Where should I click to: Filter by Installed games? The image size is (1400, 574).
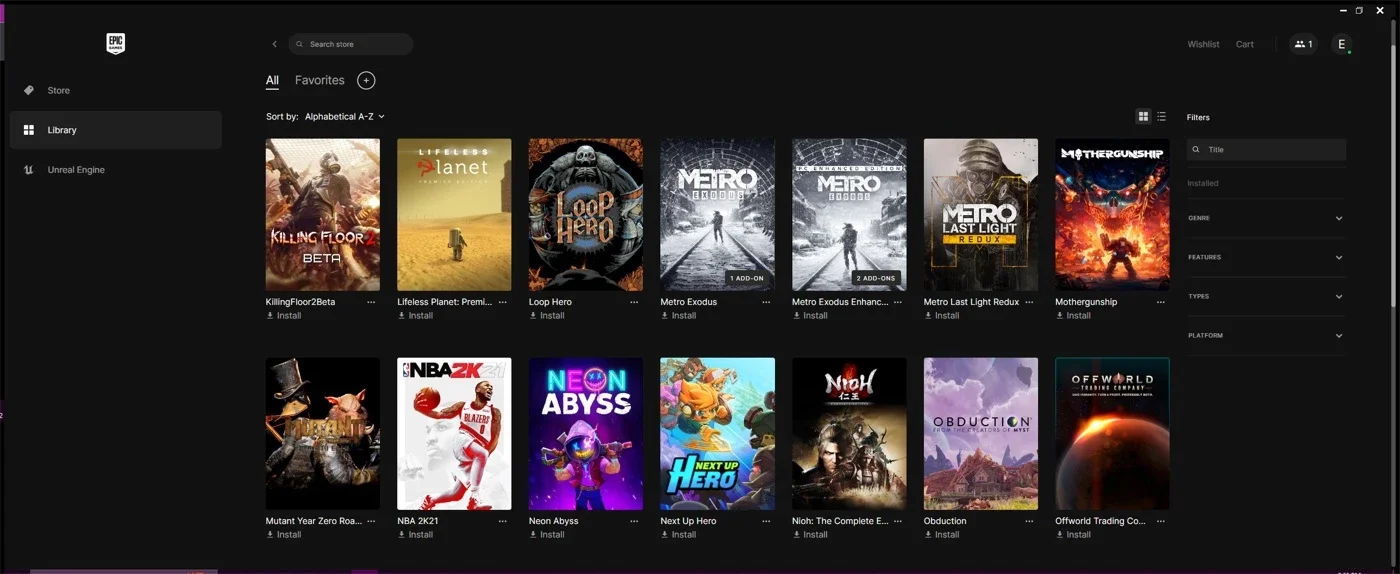pos(1203,184)
